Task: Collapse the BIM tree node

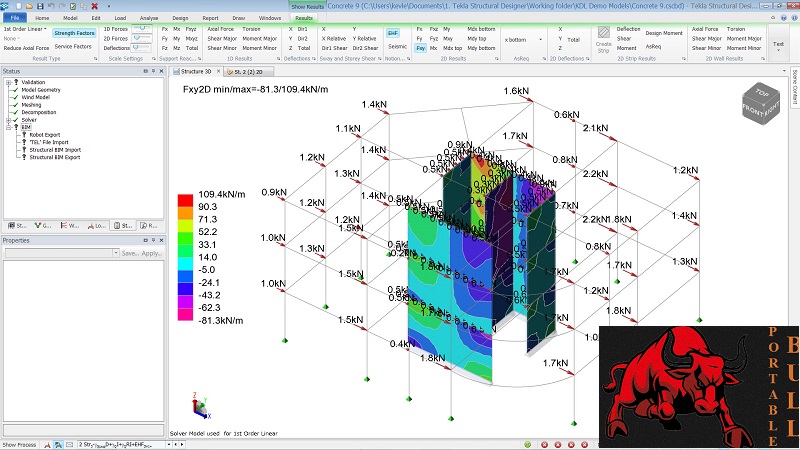Action: (x=9, y=127)
